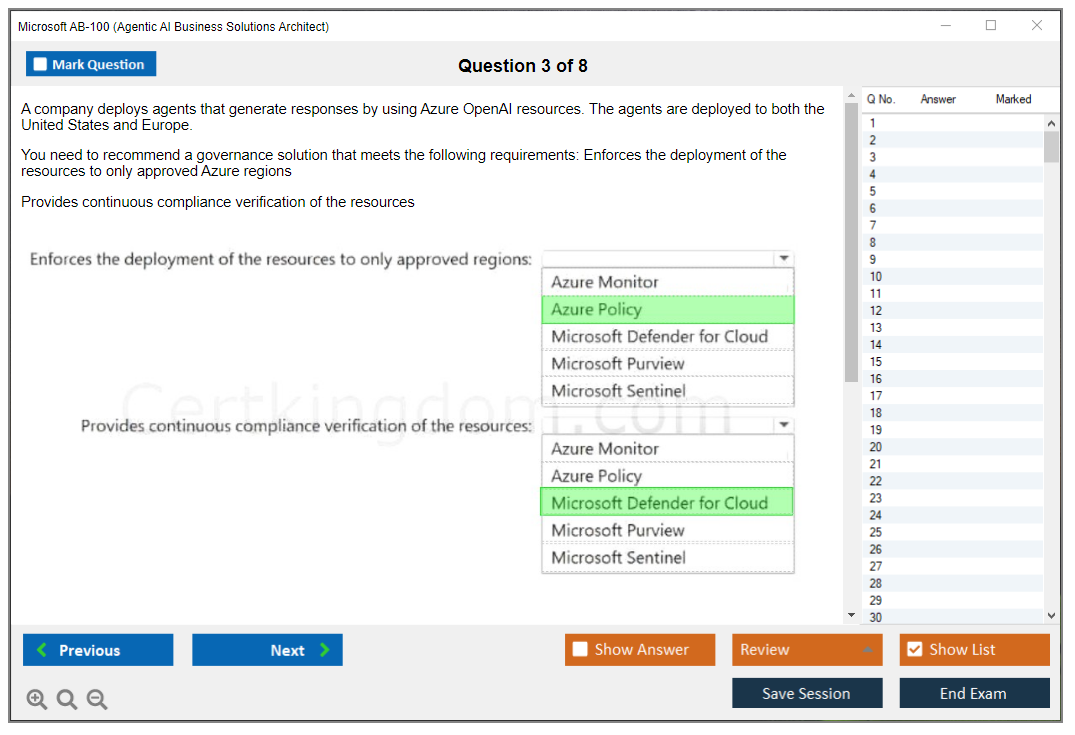The width and height of the screenshot is (1075, 735).
Task: Click question pane scroll-down arrow
Action: tap(852, 615)
